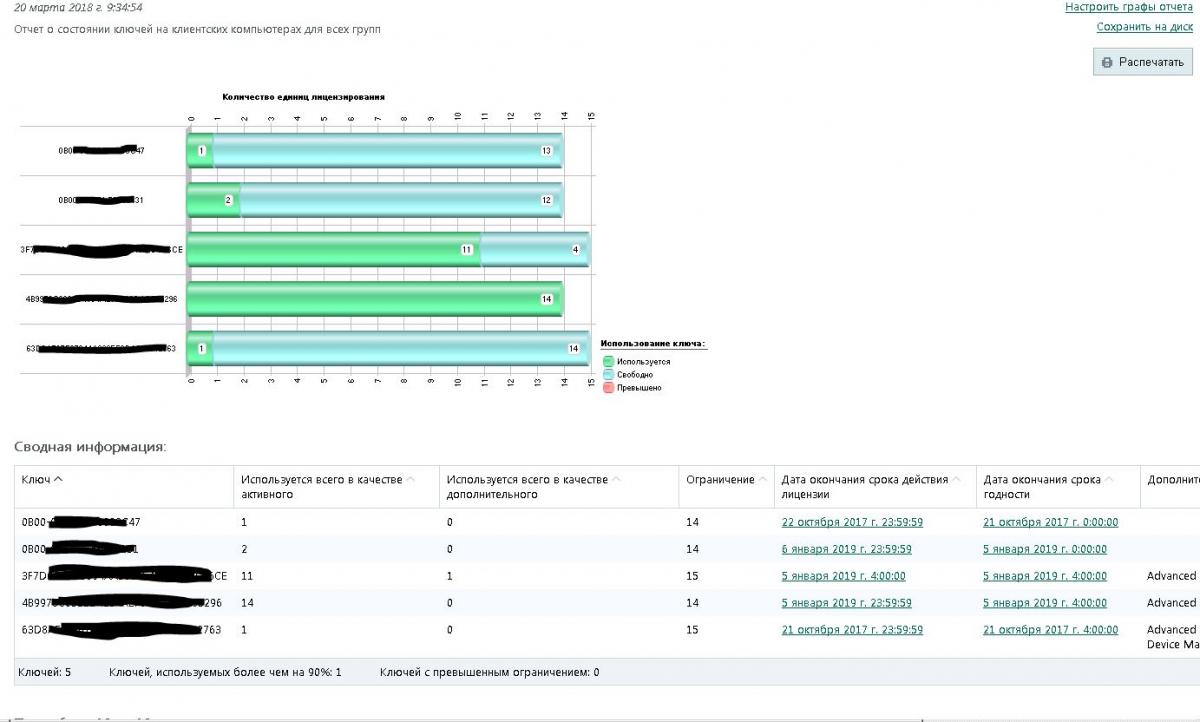Open license end date in 3F7D key row
1200x722 pixels.
tap(843, 576)
